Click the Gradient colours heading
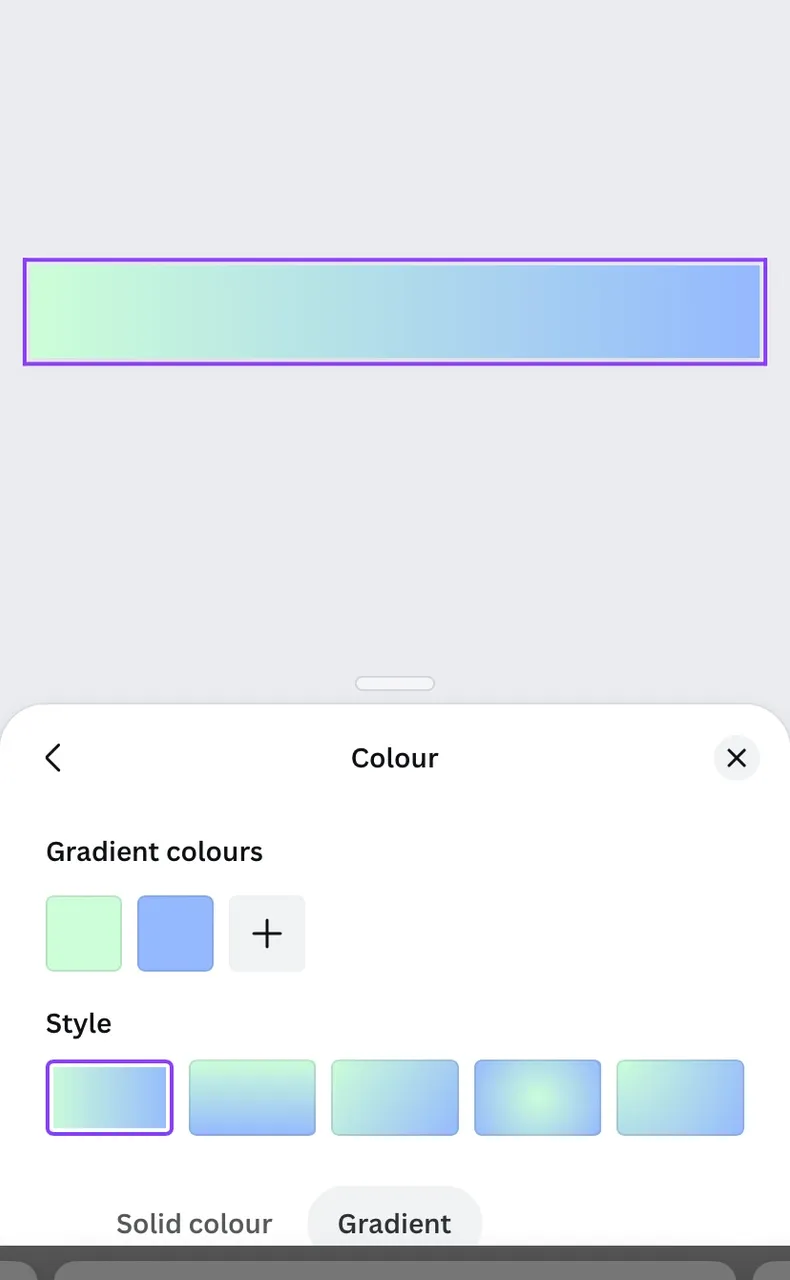This screenshot has height=1280, width=790. tap(154, 852)
